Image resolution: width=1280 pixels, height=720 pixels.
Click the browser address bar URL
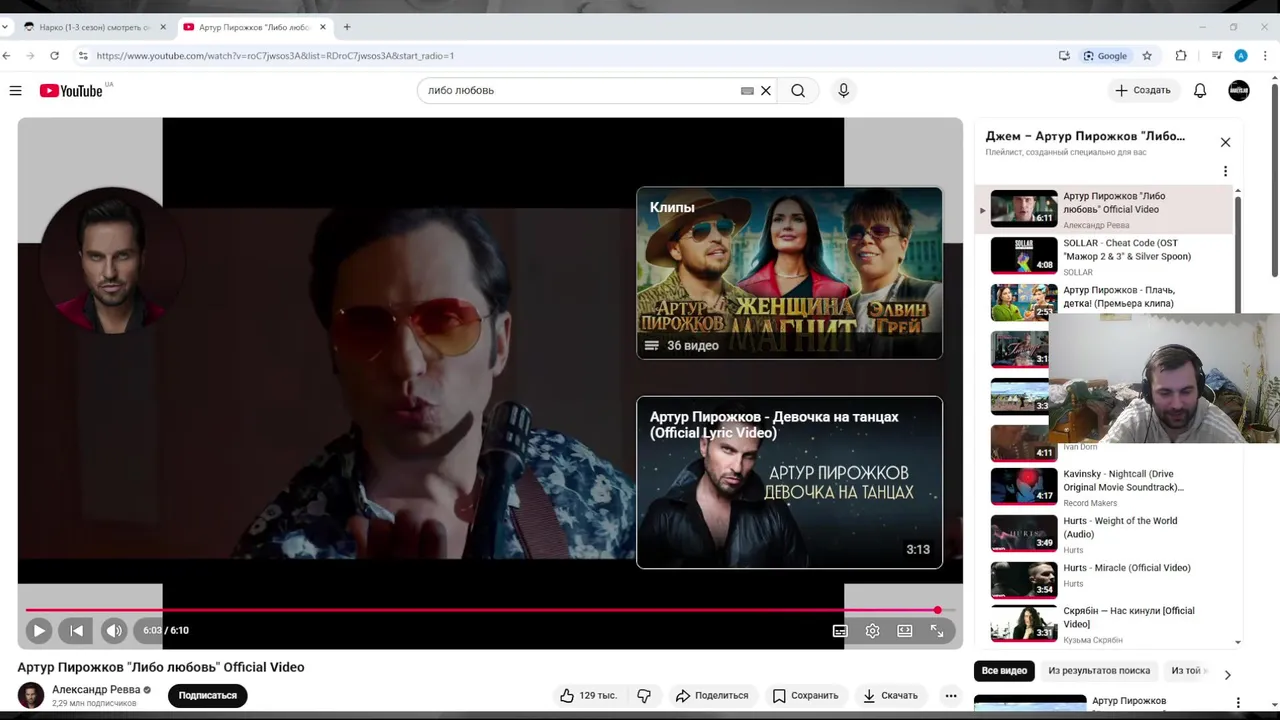click(x=275, y=56)
